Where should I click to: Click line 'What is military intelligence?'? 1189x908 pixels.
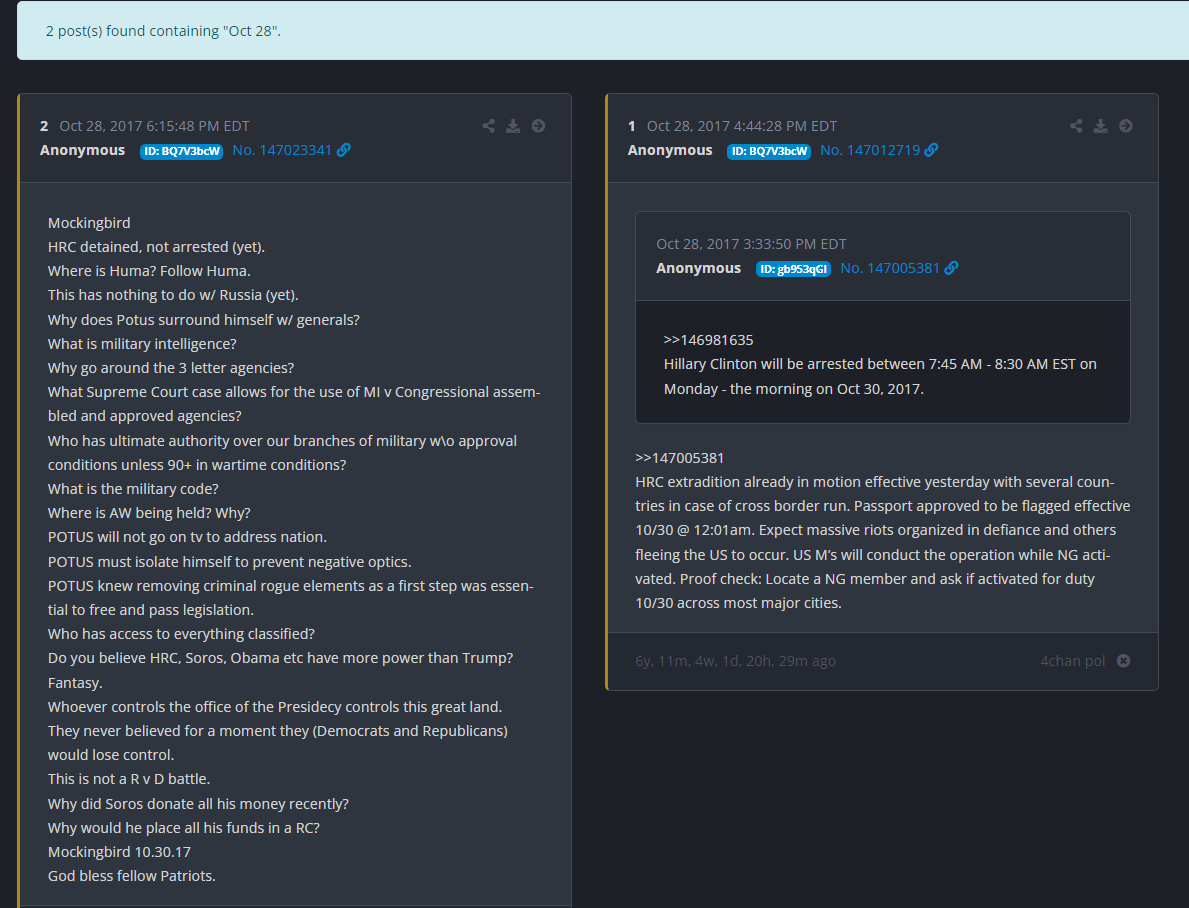[x=143, y=344]
